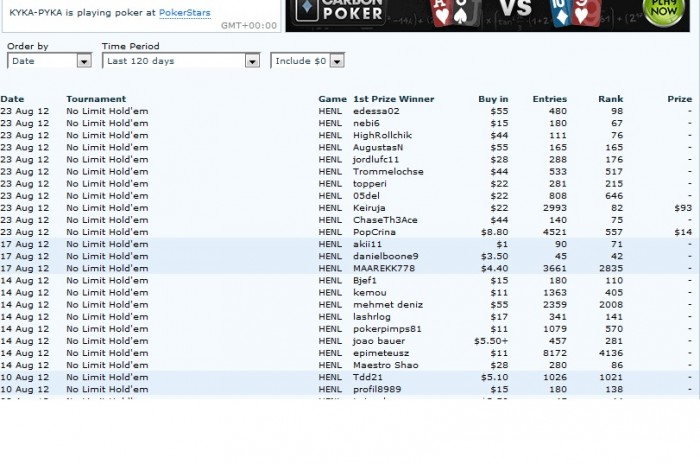Image resolution: width=700 pixels, height=464 pixels.
Task: Click the Carbon Poker banner ad
Action: (488, 15)
